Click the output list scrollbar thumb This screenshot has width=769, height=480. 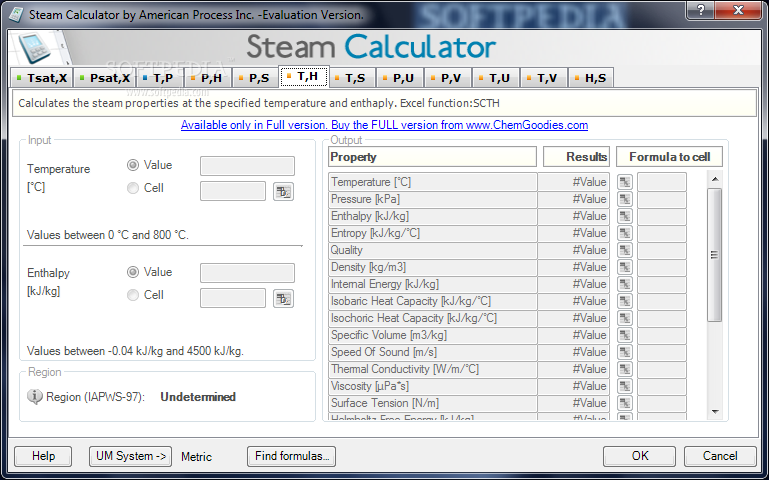click(x=715, y=255)
